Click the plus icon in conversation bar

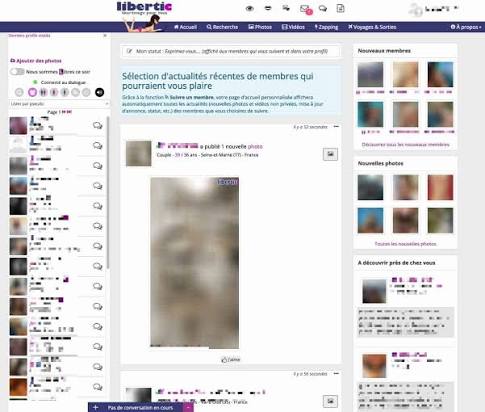pos(95,407)
